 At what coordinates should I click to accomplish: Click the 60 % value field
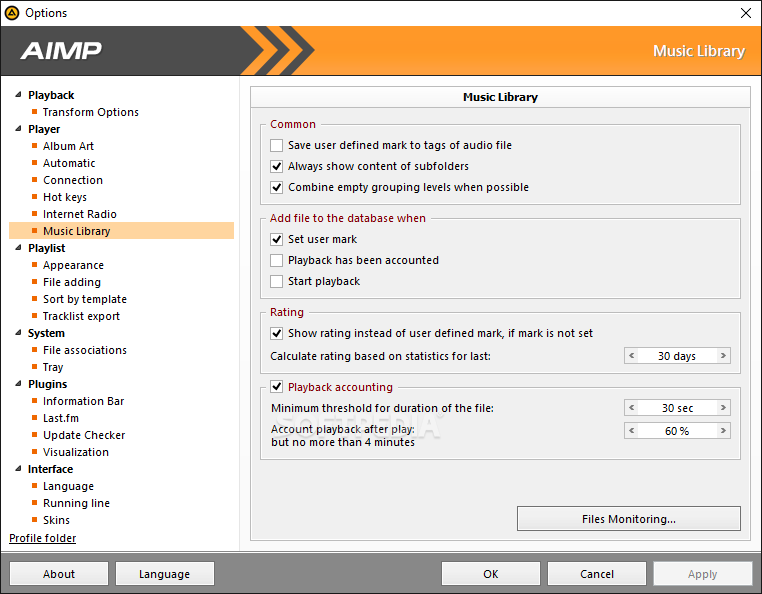[677, 431]
